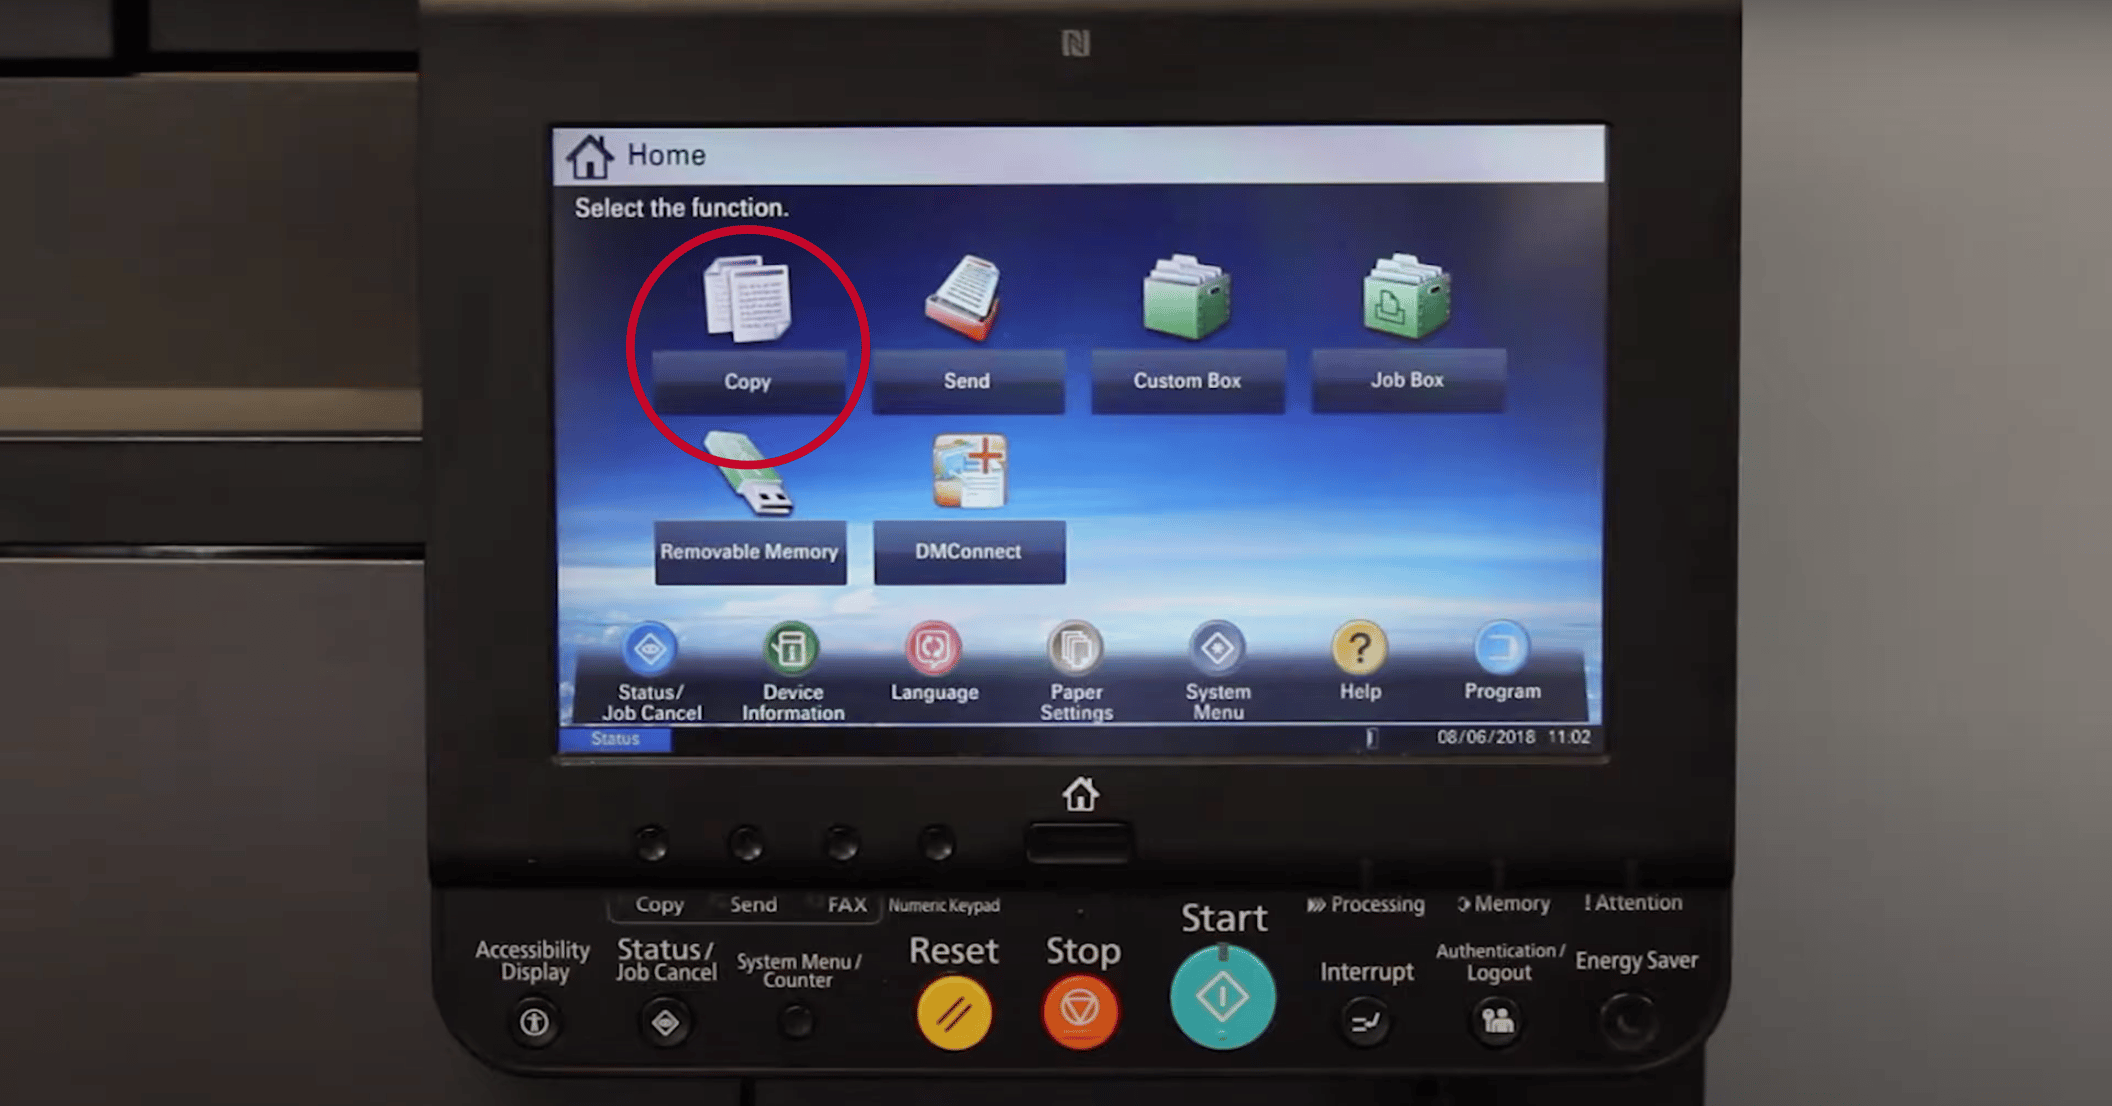Open the Custom Box function
This screenshot has height=1106, width=2112.
coord(1186,324)
